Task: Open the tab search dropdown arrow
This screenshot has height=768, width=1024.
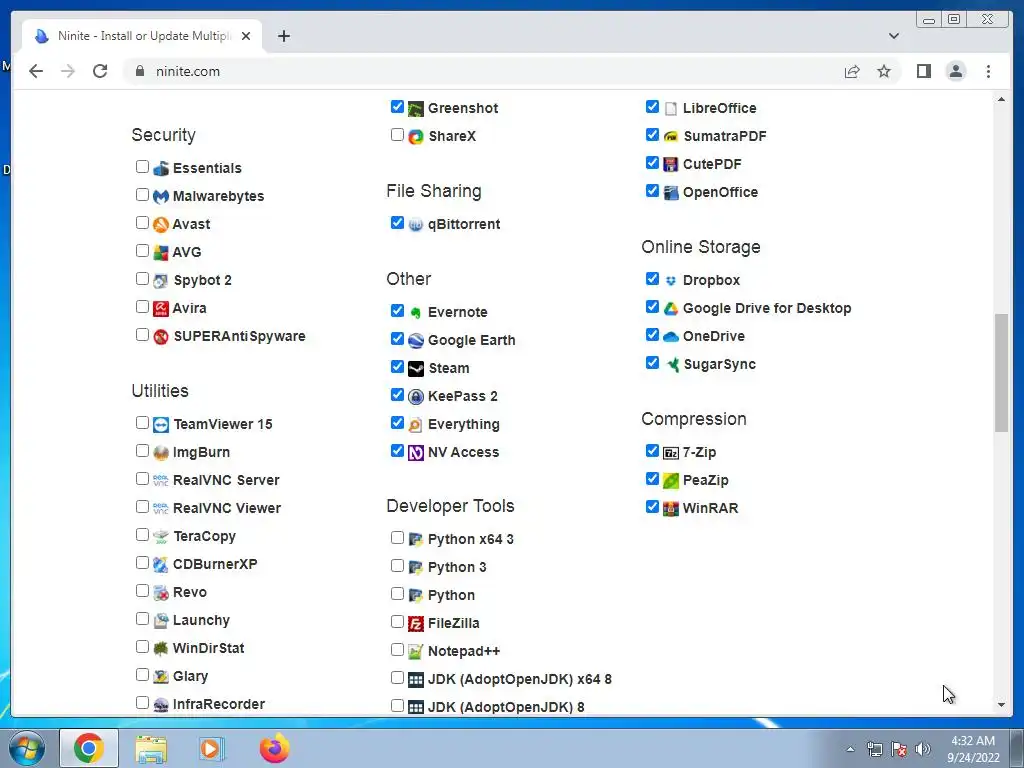Action: point(893,36)
